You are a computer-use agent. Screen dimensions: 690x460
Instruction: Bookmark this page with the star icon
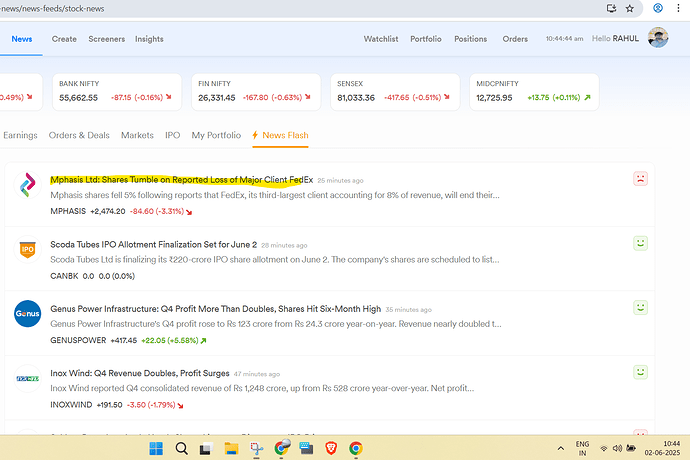click(630, 8)
